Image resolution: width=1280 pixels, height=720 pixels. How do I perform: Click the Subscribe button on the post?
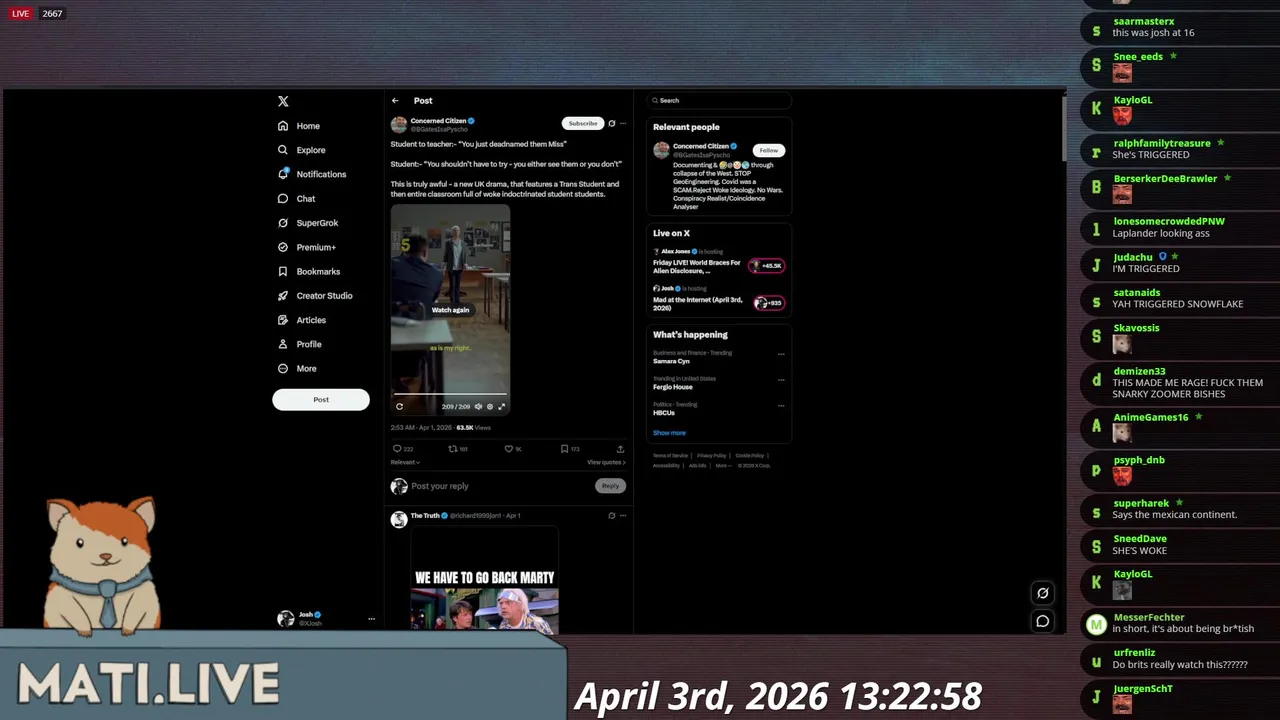point(583,123)
